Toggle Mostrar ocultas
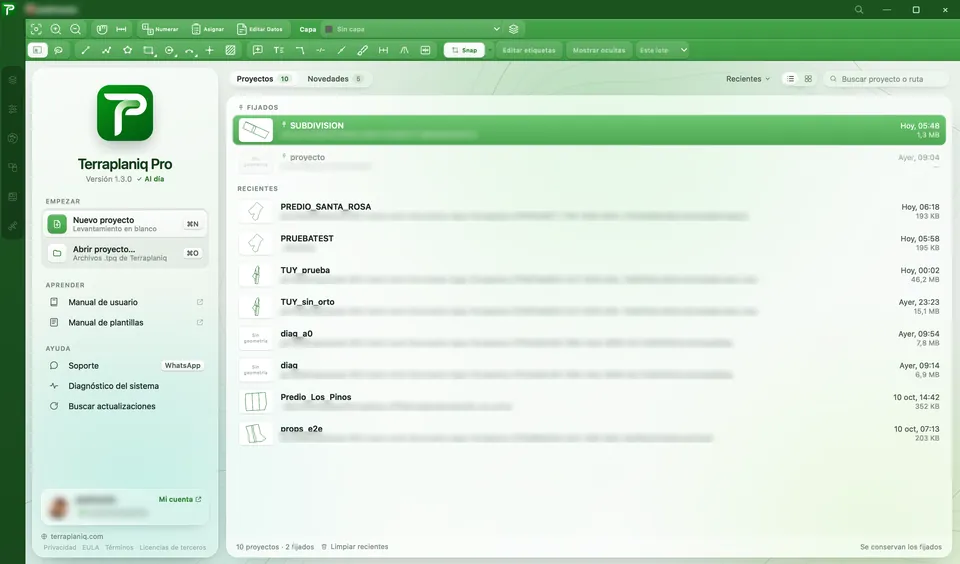 click(599, 50)
